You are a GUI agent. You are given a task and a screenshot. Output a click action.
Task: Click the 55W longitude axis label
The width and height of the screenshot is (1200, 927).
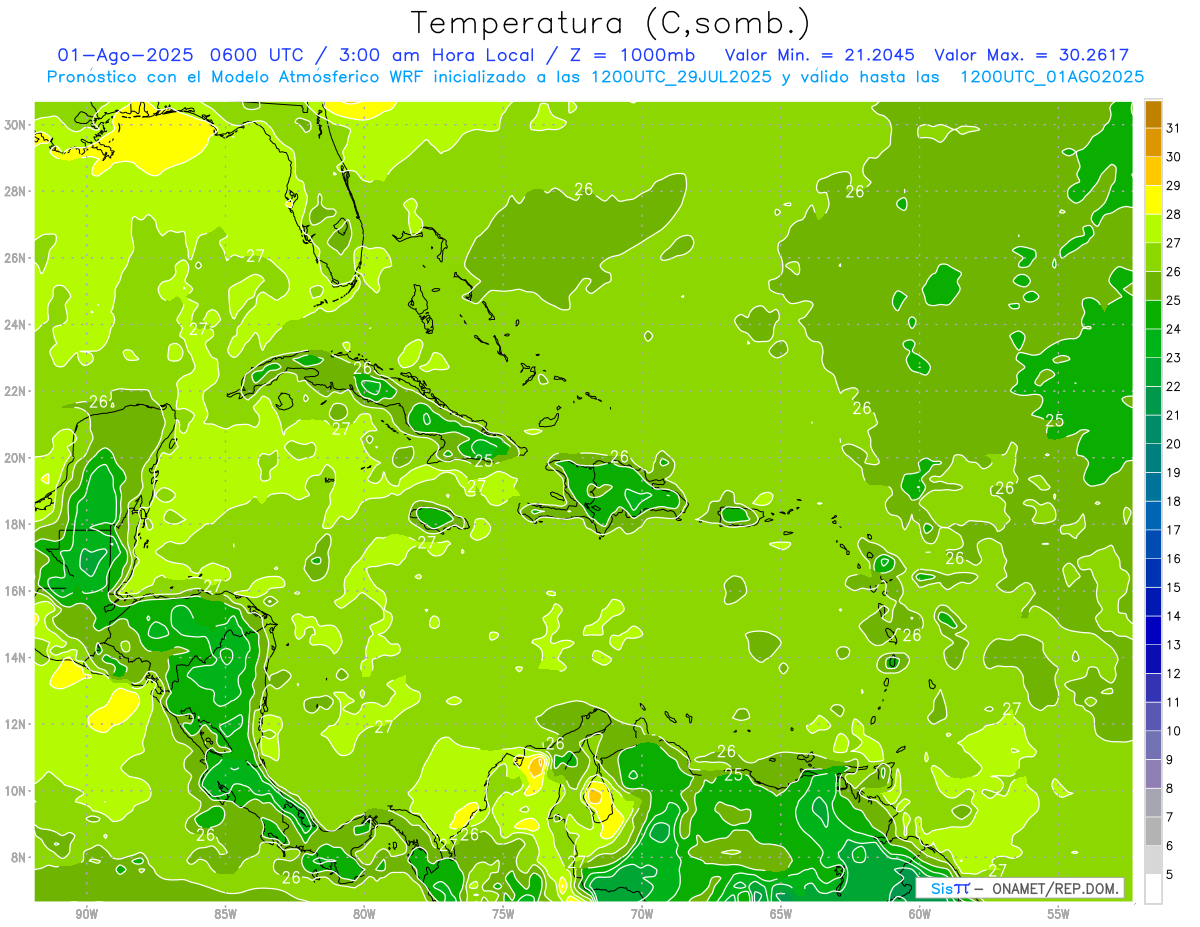1058,914
